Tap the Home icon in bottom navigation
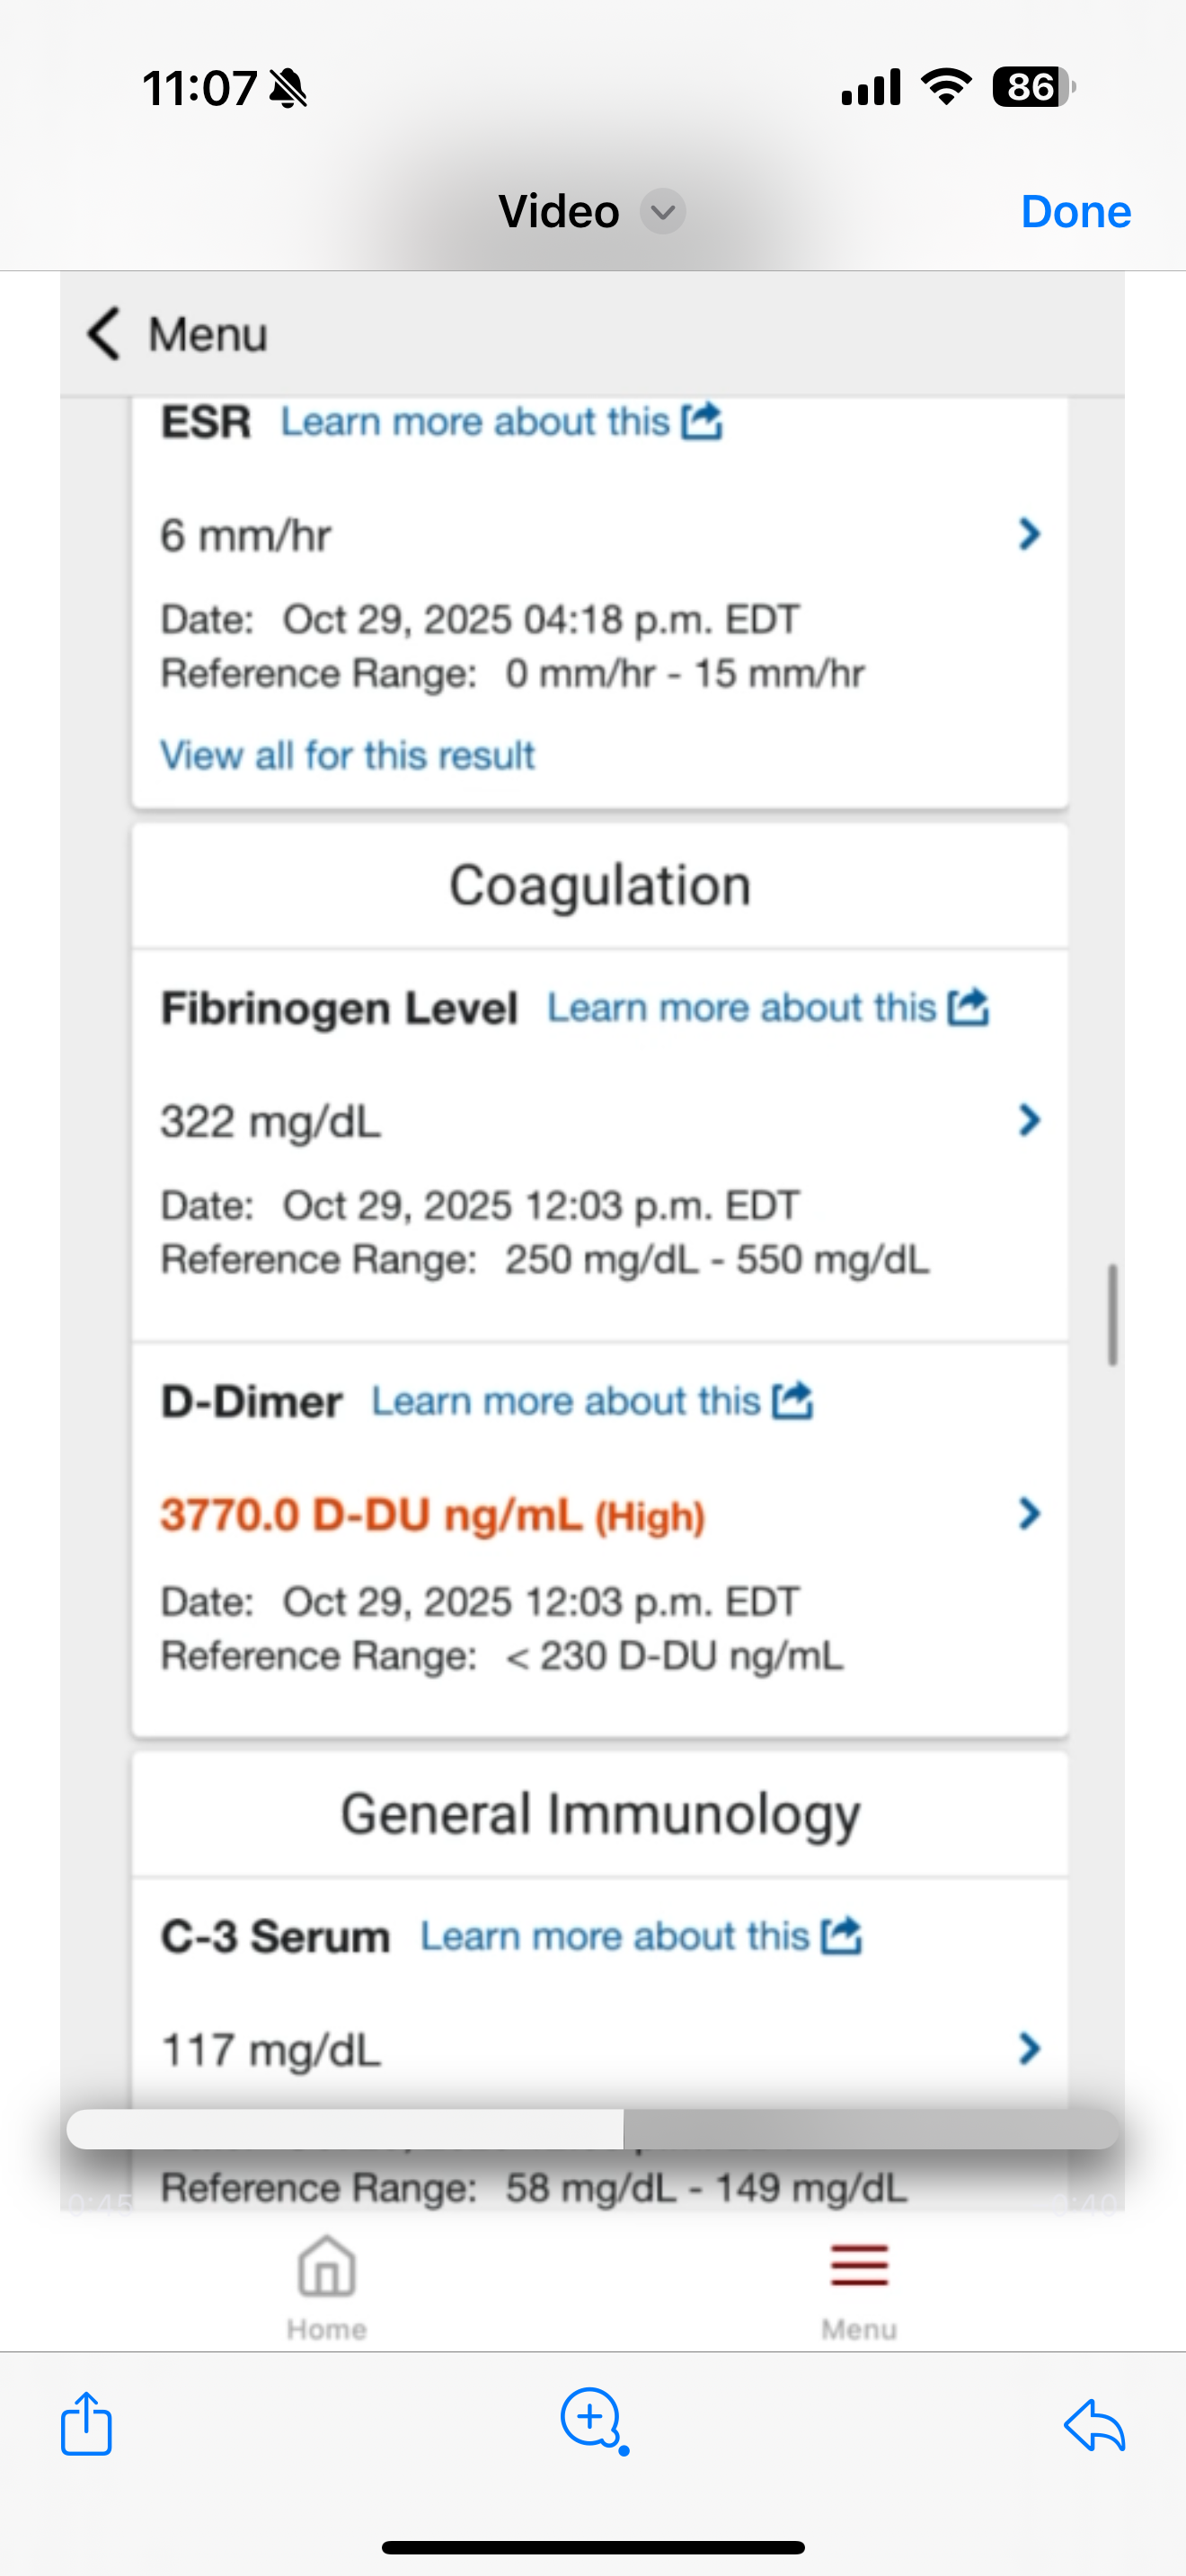The image size is (1186, 2576). (x=327, y=2285)
